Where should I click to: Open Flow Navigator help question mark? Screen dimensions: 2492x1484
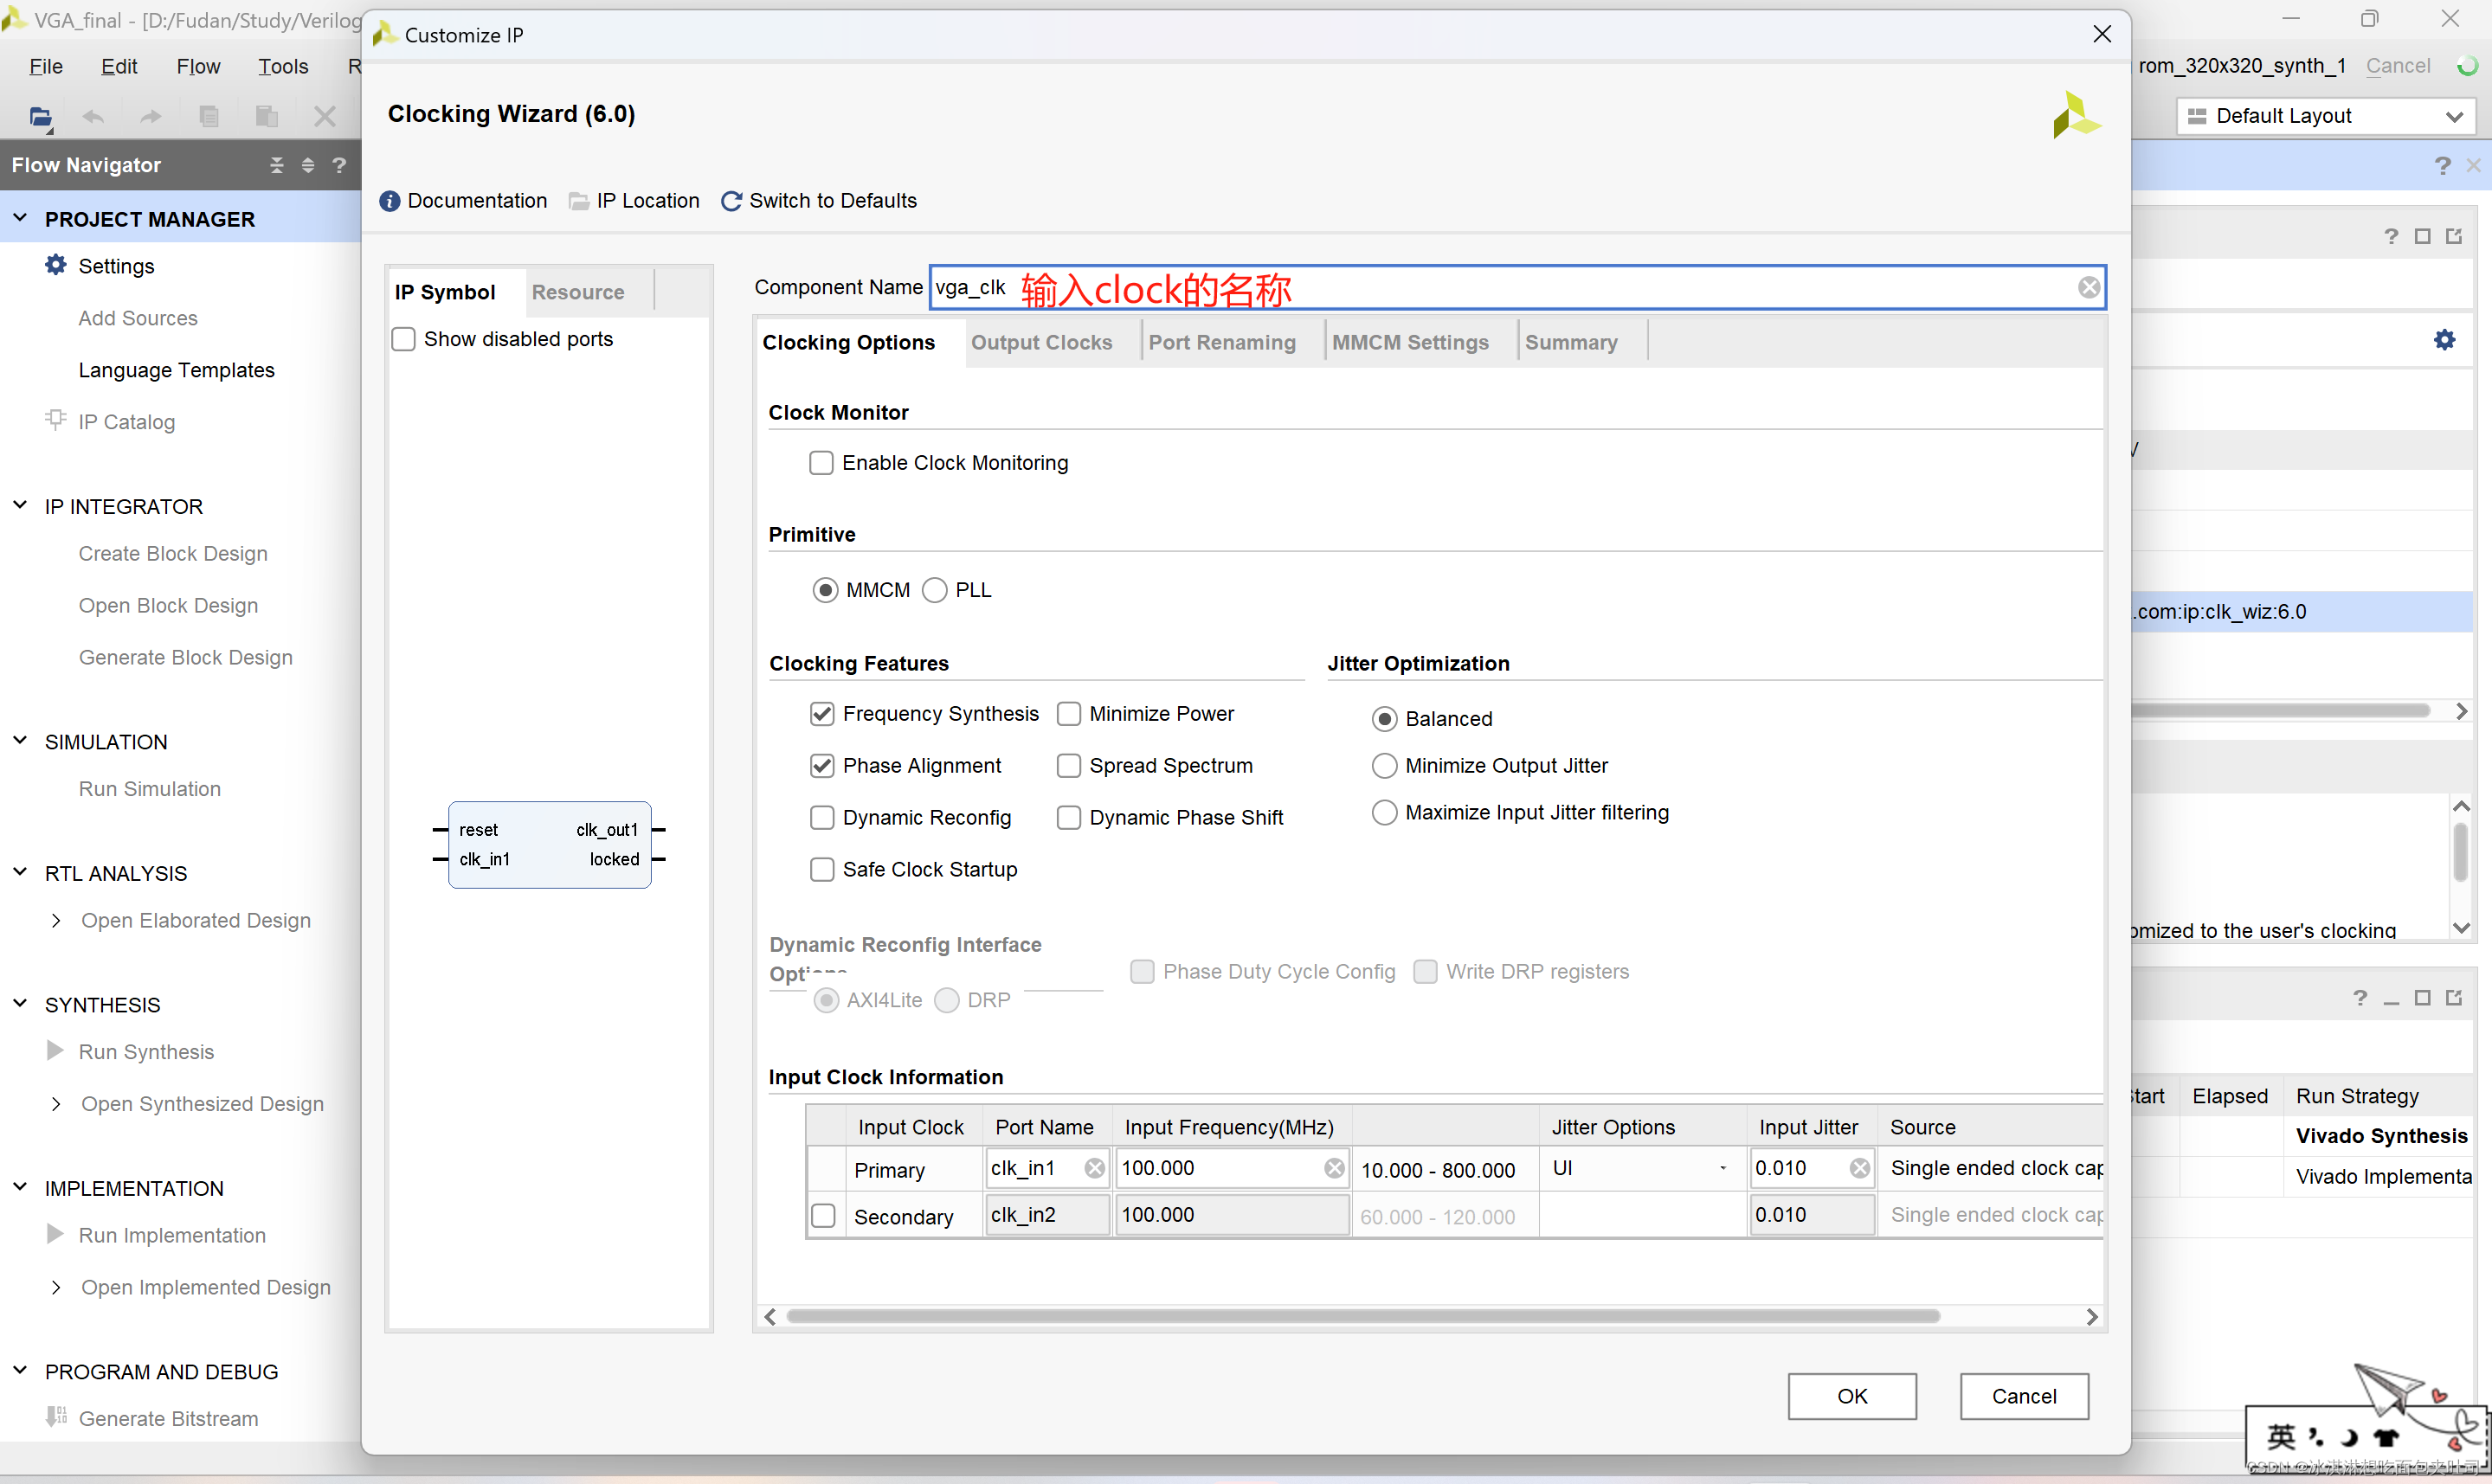click(339, 165)
